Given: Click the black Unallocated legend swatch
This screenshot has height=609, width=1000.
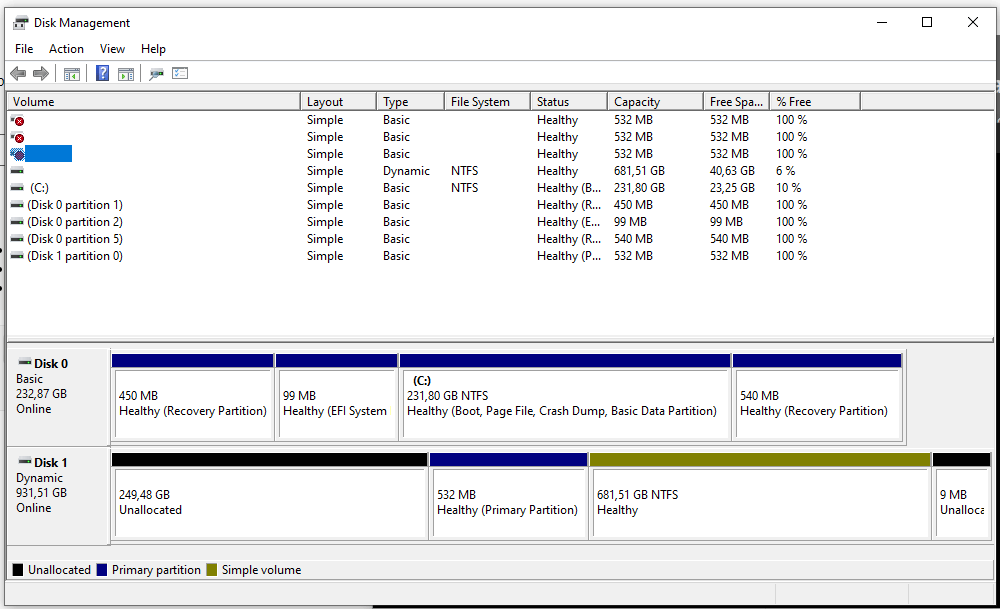Looking at the screenshot, I should pos(18,569).
